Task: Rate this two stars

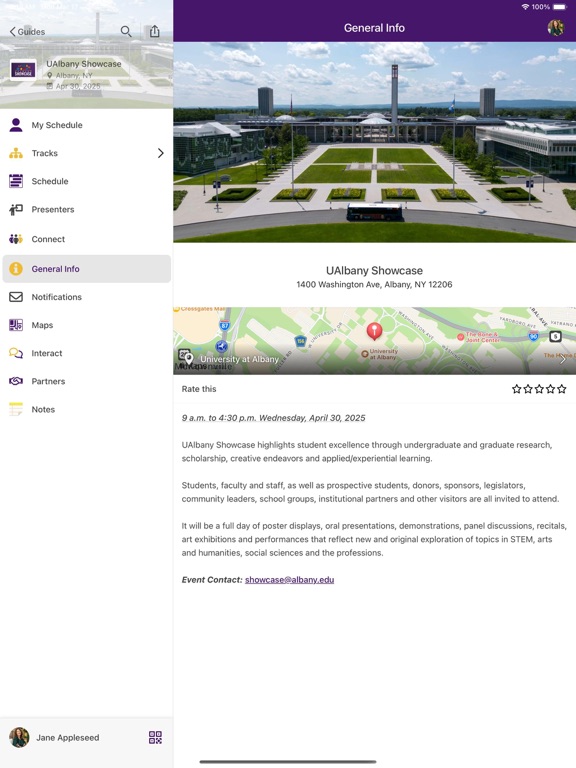Action: tap(528, 389)
